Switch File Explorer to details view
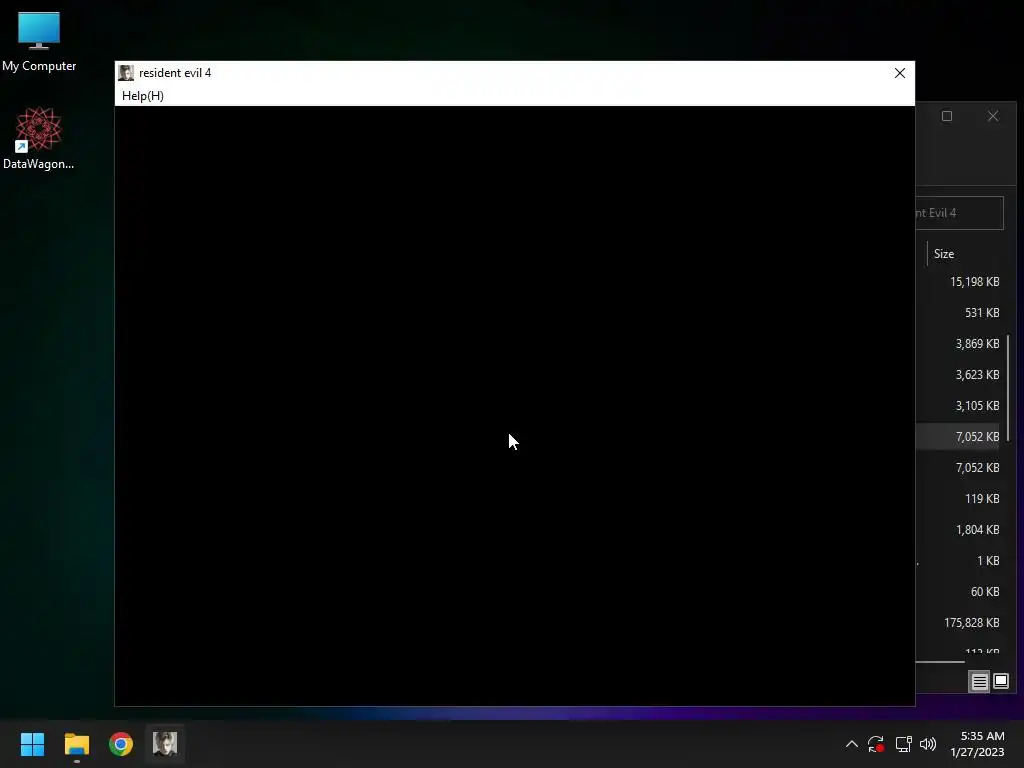Screen dimensions: 1024x768 (x=980, y=682)
